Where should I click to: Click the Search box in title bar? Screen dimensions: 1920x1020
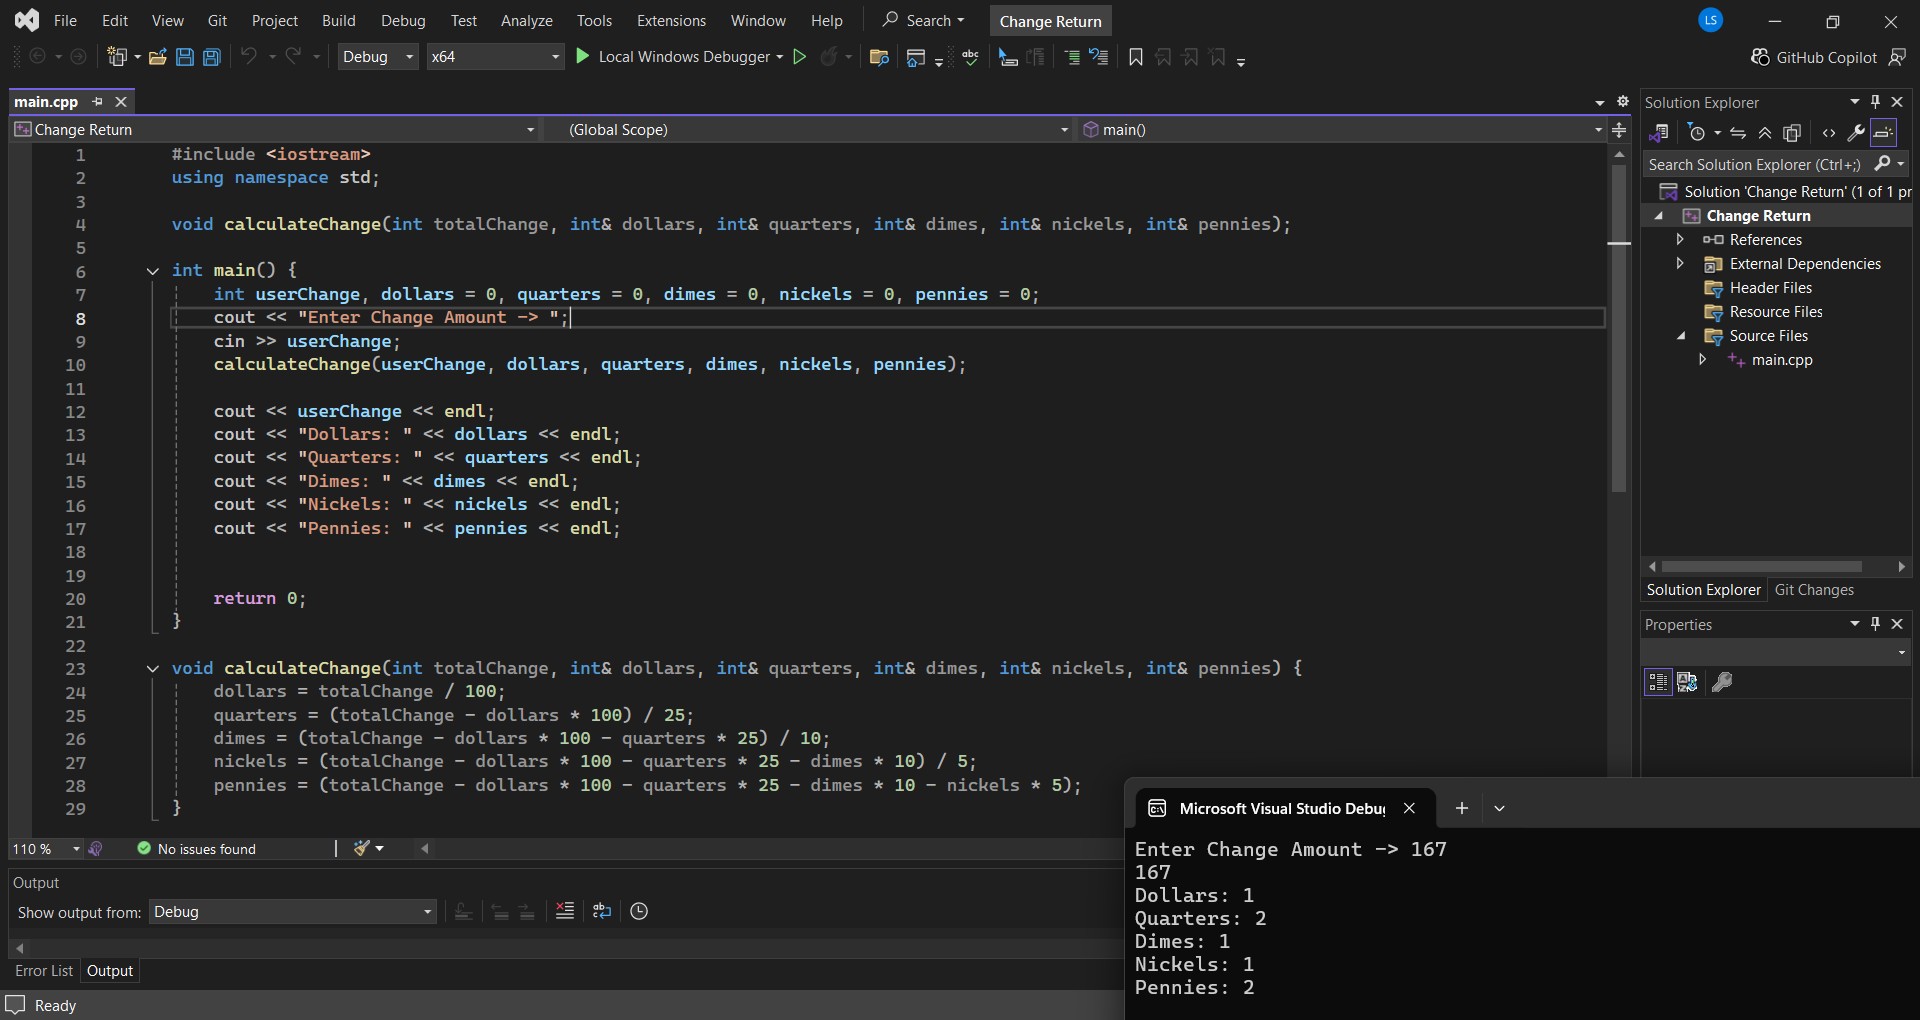pyautogui.click(x=923, y=20)
